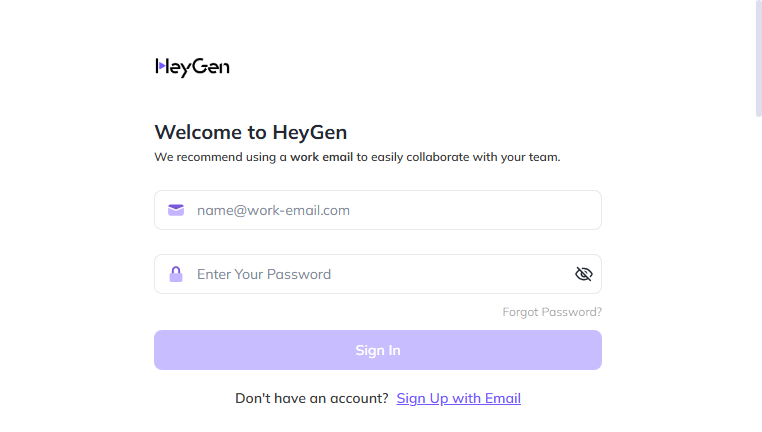Click the "Gen" part of the logo

[214, 67]
